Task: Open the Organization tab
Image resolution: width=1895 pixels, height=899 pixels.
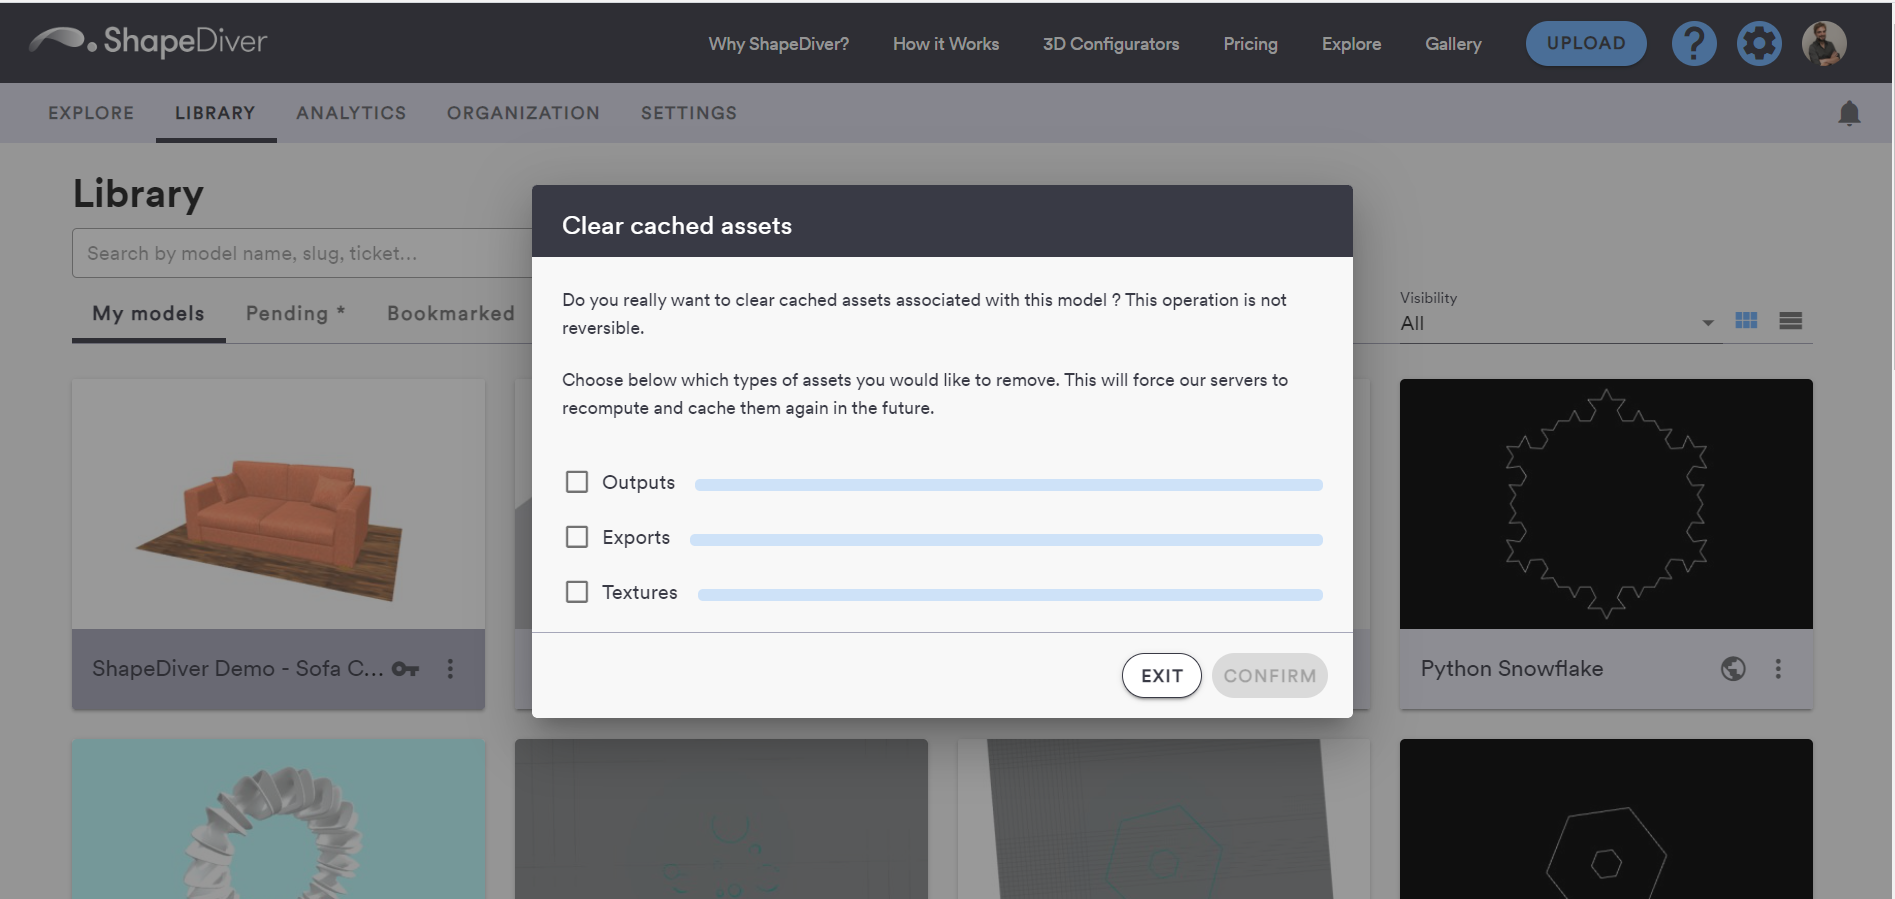Action: 523,113
